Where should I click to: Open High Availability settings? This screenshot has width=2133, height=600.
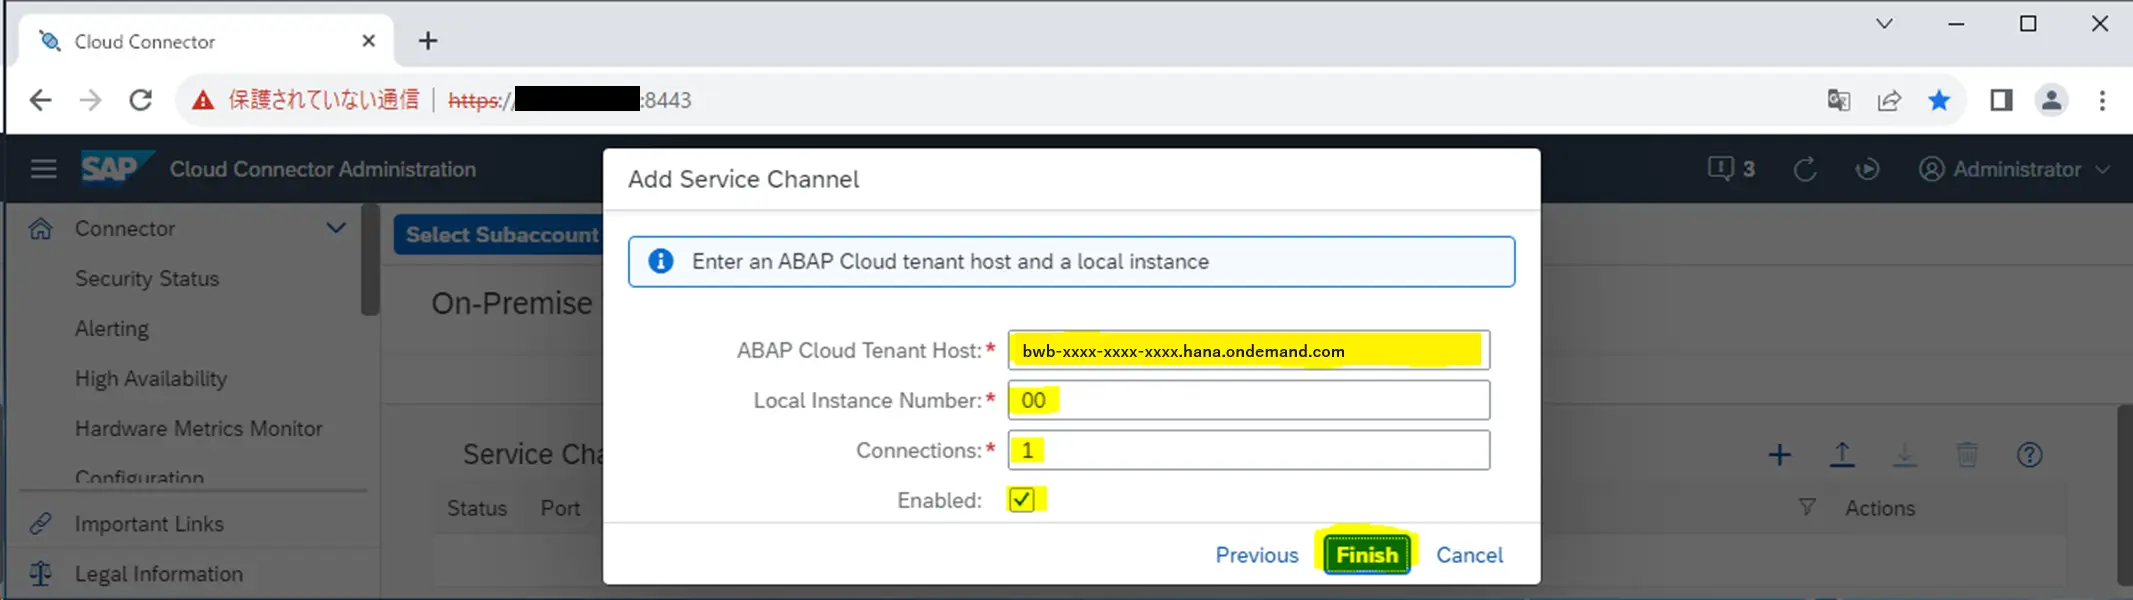click(x=151, y=379)
